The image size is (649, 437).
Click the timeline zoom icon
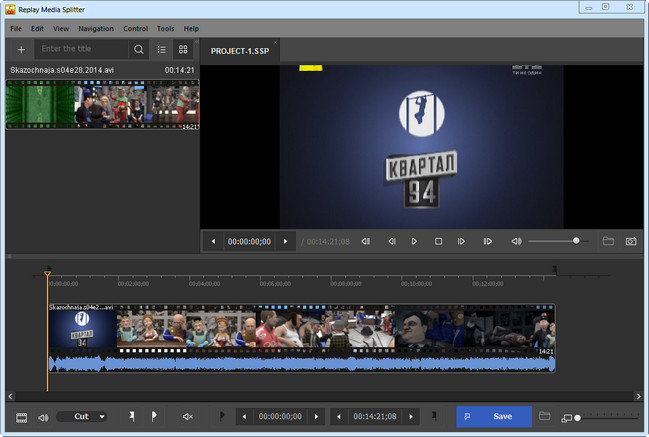pyautogui.click(x=566, y=418)
